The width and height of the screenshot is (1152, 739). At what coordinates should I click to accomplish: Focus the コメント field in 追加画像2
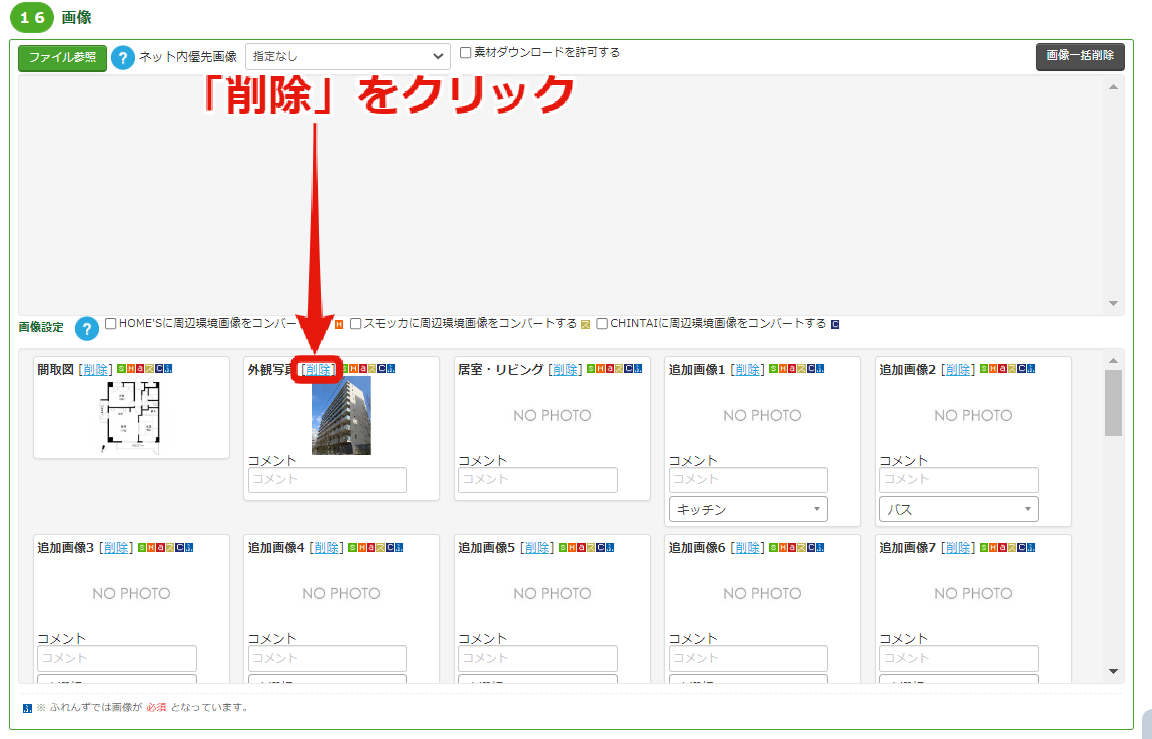(x=959, y=480)
